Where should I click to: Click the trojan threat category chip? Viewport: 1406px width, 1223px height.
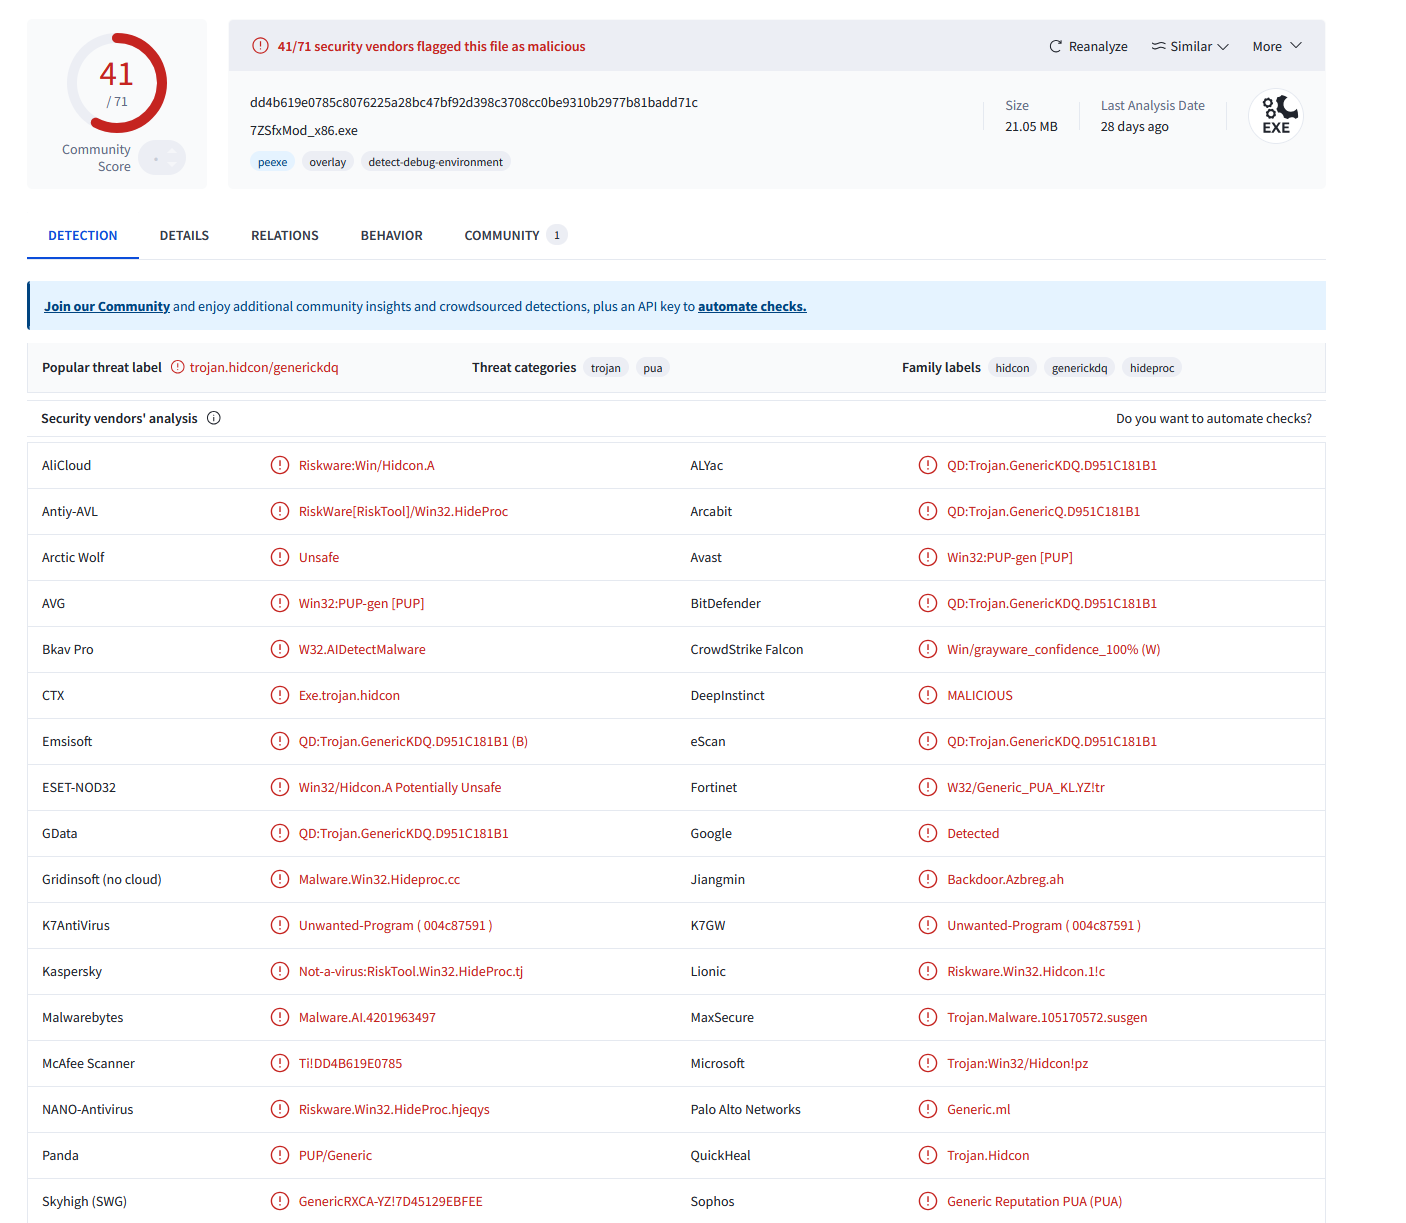[606, 368]
